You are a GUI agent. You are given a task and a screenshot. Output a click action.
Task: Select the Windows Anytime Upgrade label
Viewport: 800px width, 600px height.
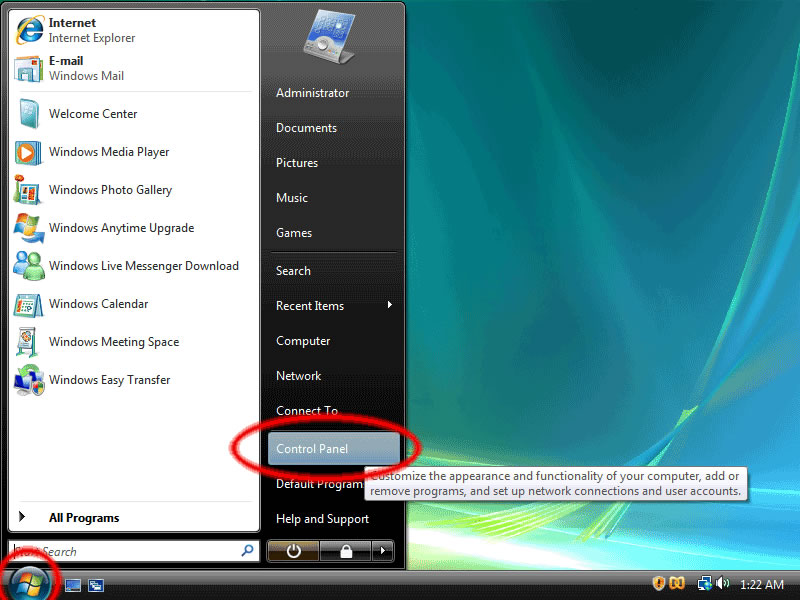tap(121, 228)
